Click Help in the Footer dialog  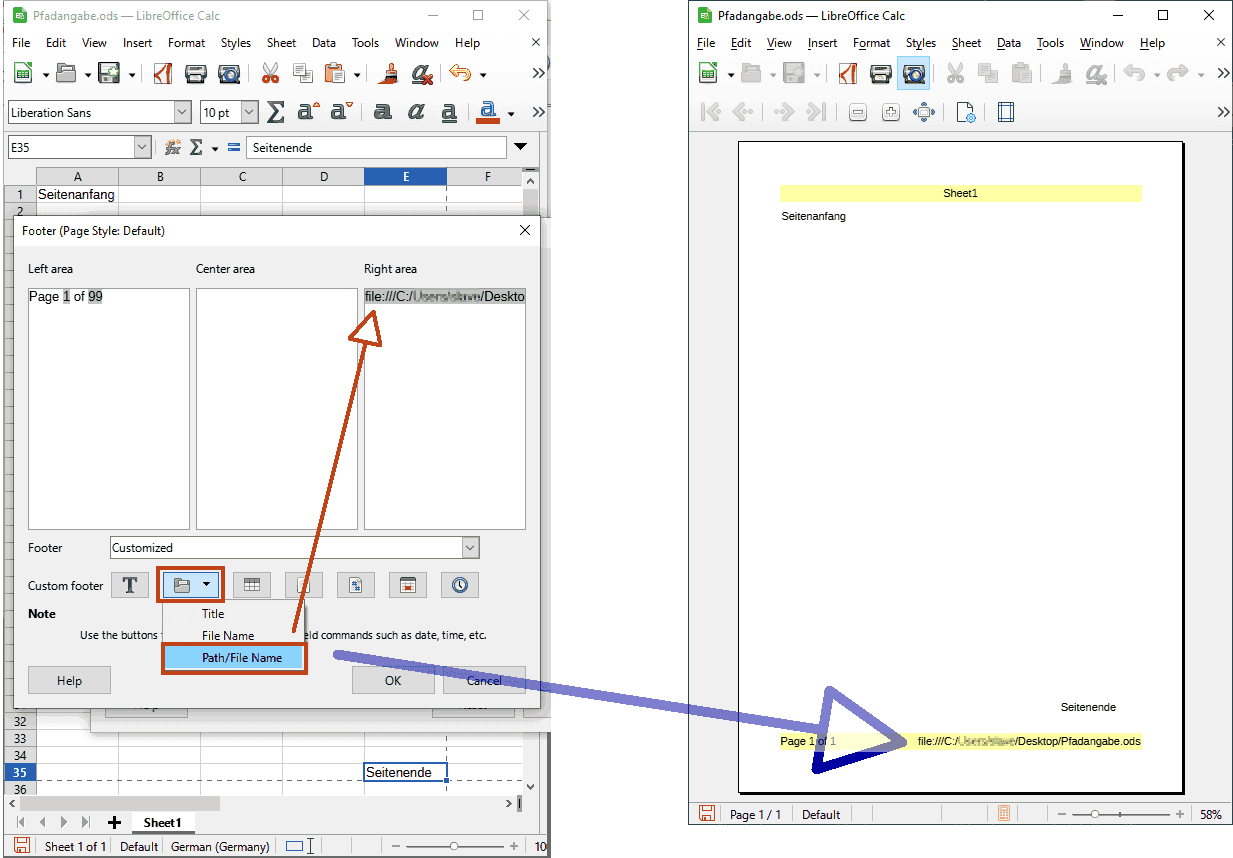click(x=69, y=680)
